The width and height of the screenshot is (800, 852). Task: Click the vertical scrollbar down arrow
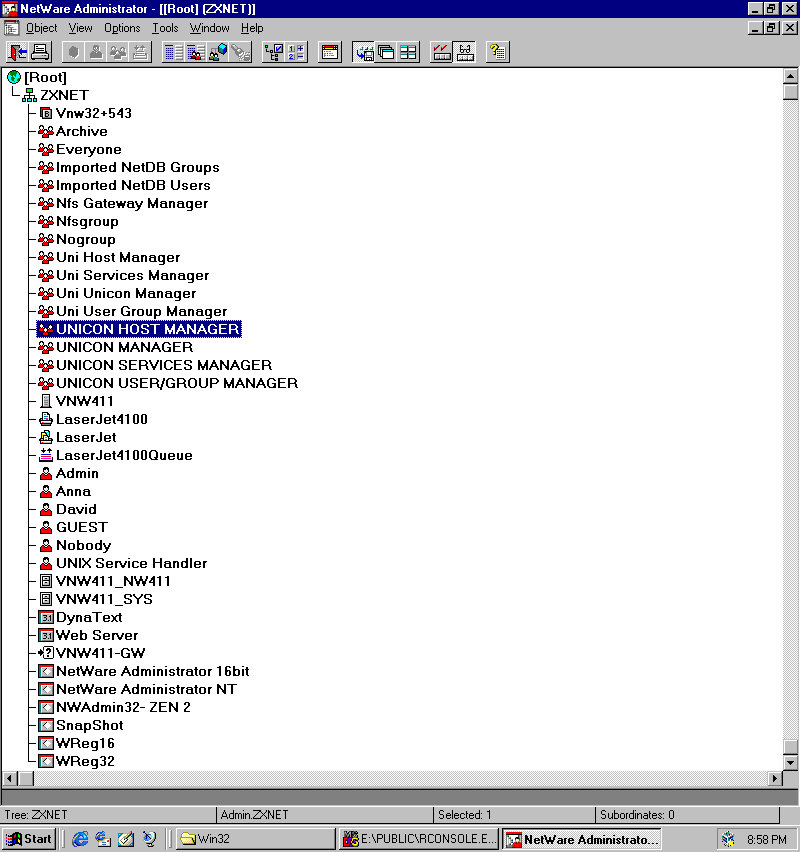pyautogui.click(x=791, y=762)
